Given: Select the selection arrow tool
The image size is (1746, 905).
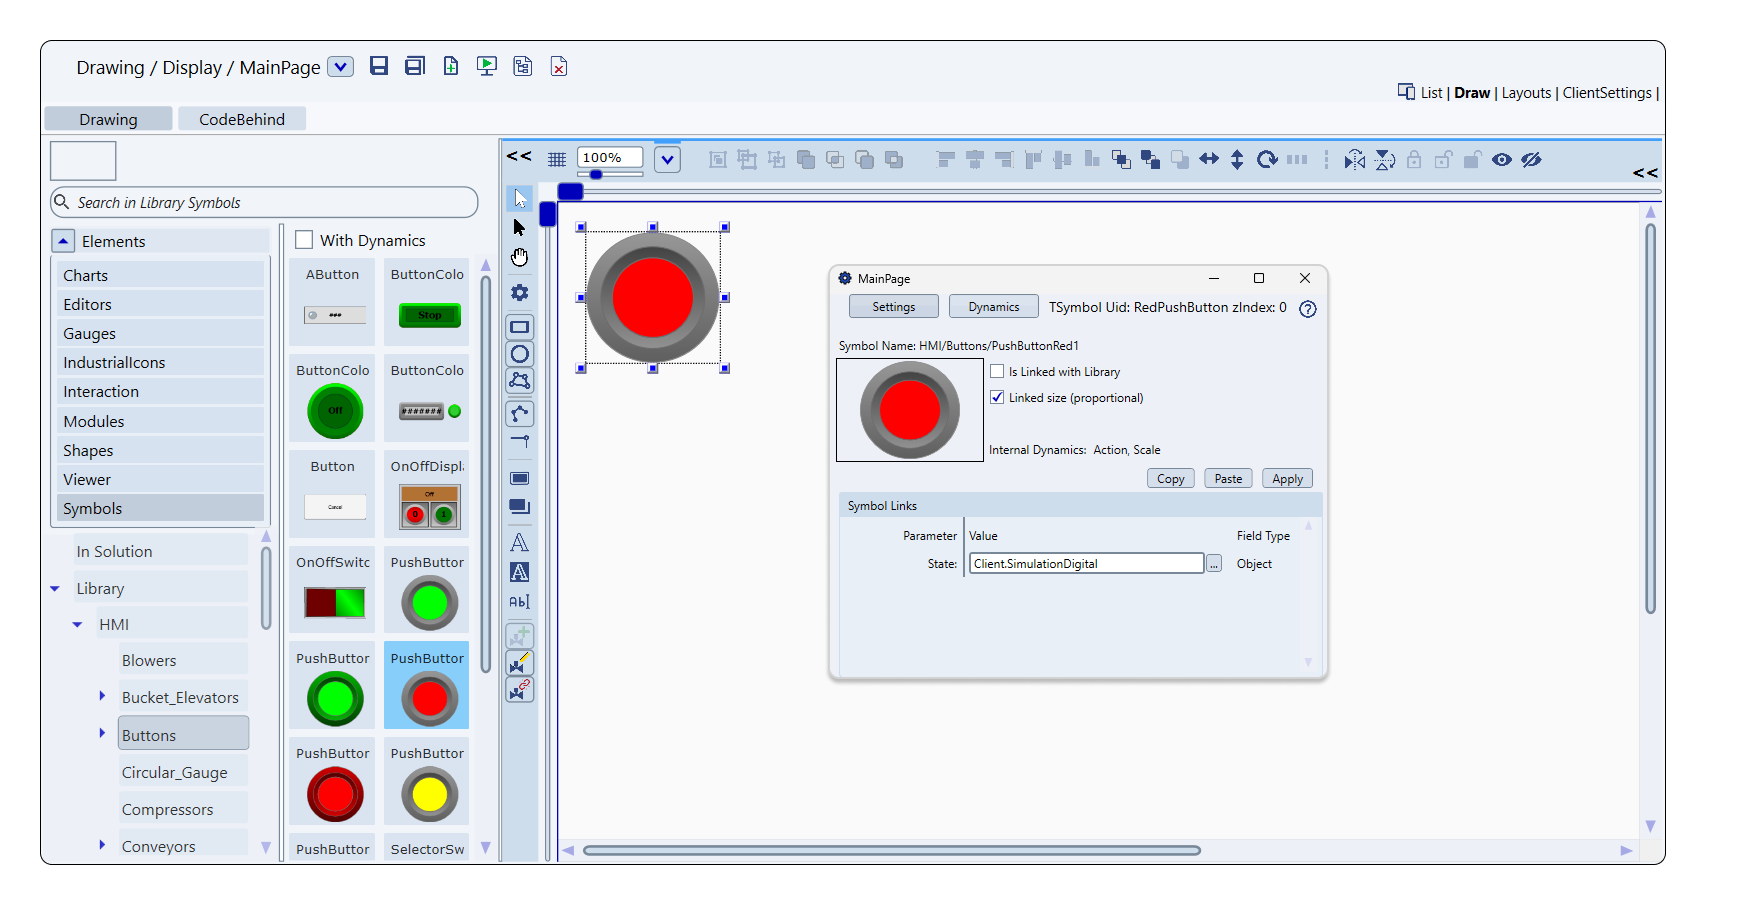Looking at the screenshot, I should tap(520, 198).
